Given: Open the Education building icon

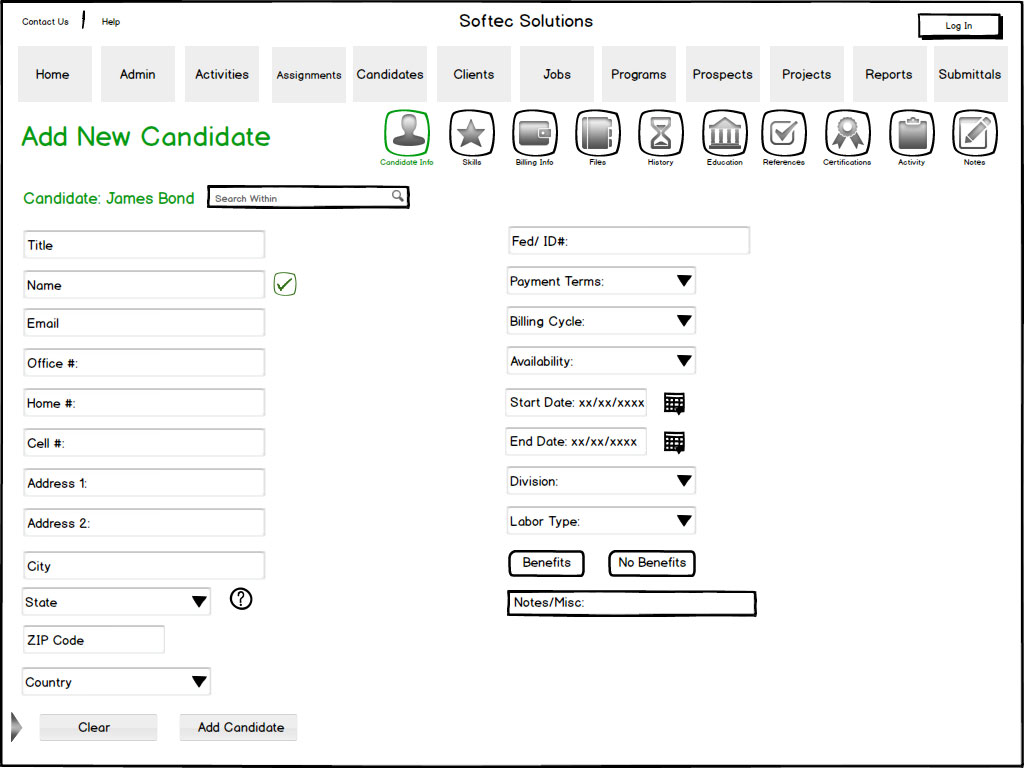Looking at the screenshot, I should tap(724, 133).
